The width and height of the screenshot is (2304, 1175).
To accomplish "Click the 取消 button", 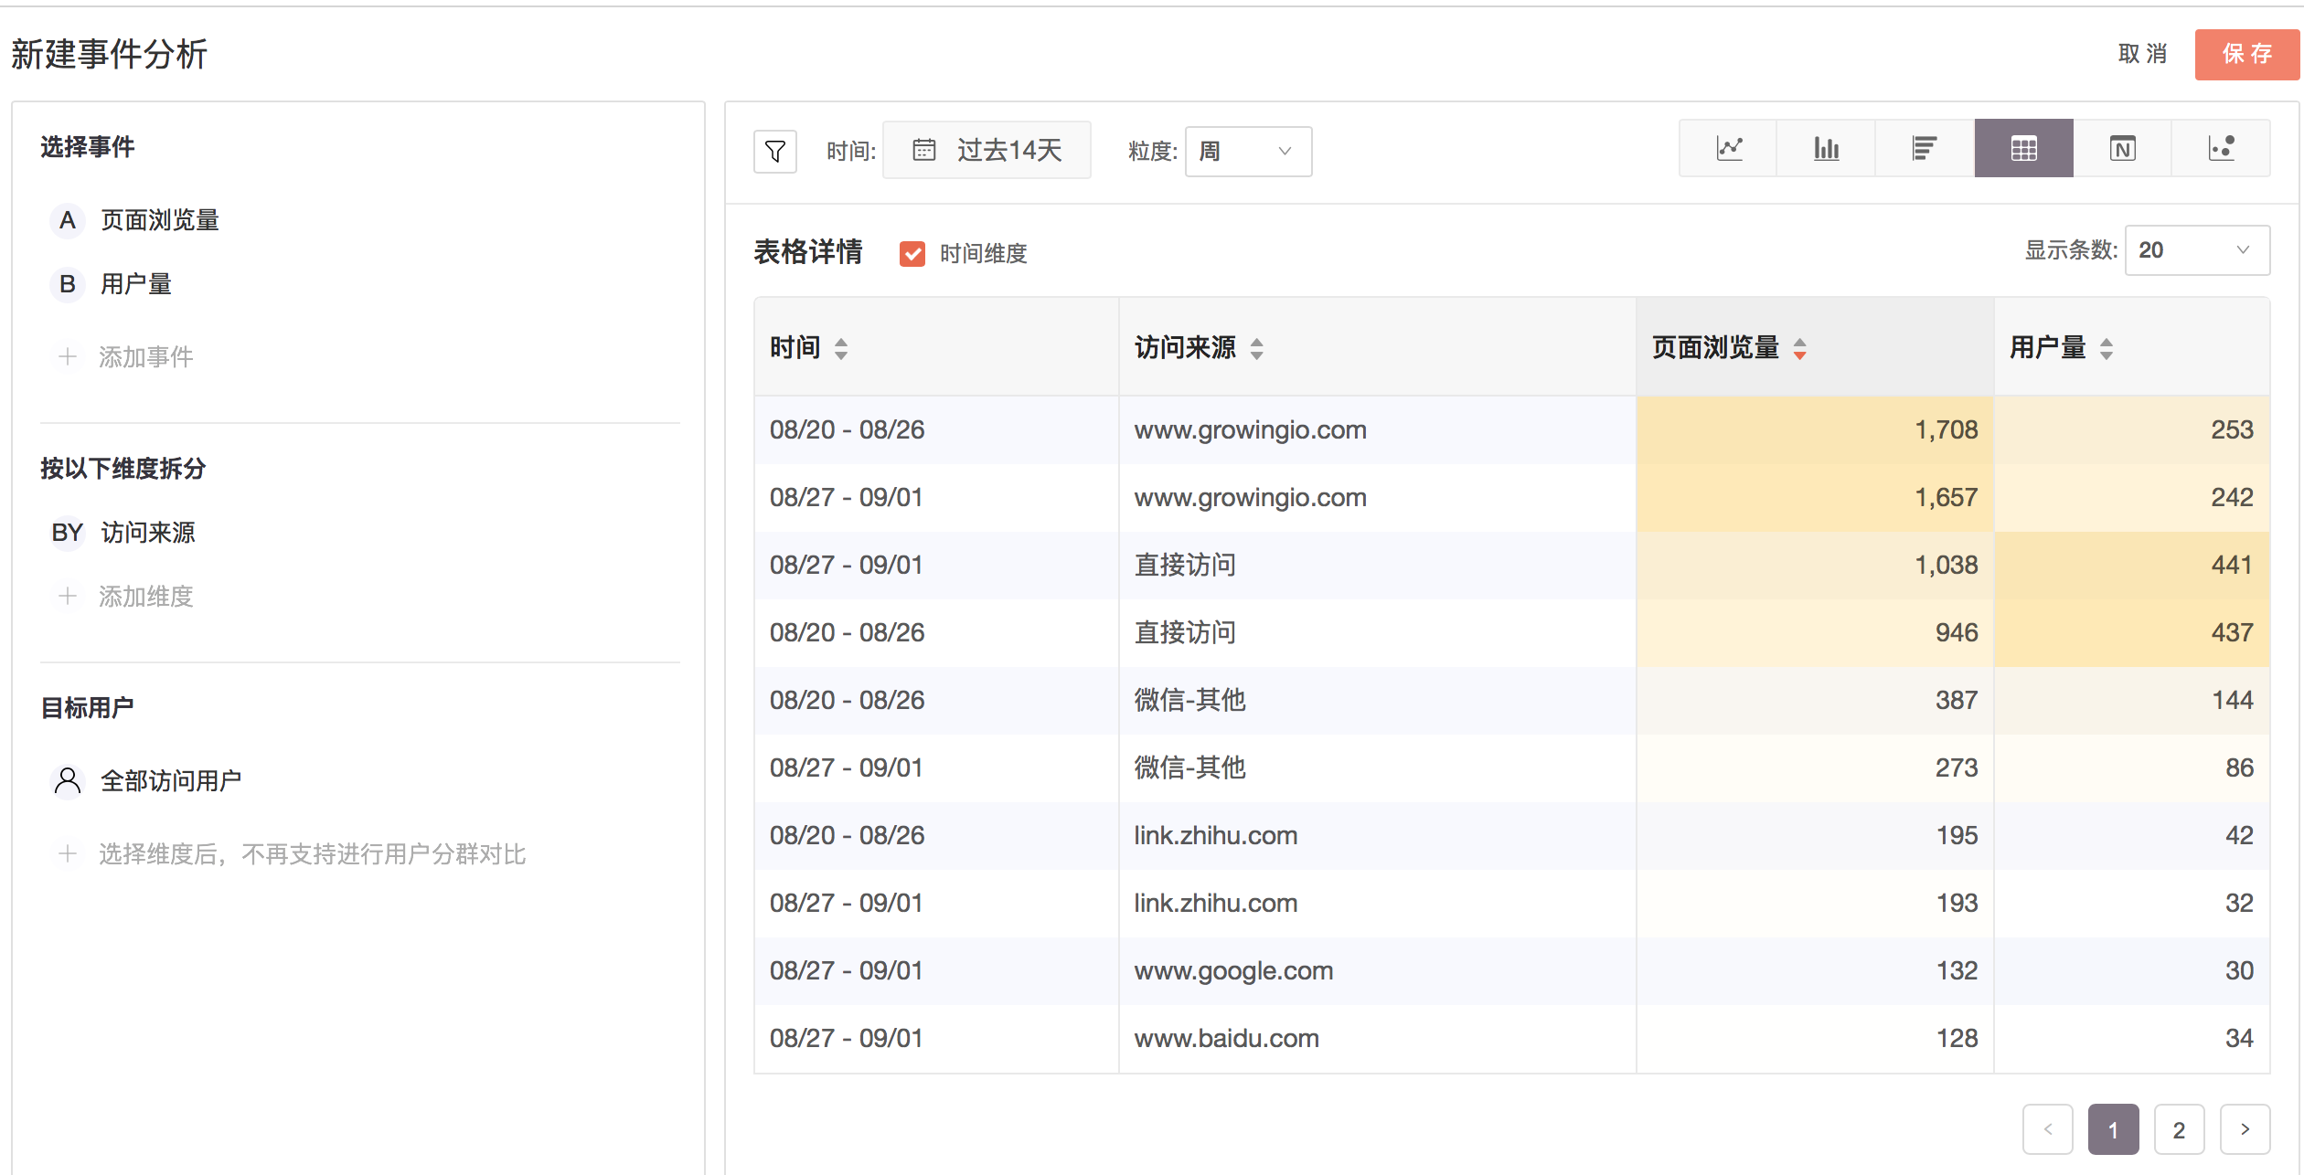I will (2143, 54).
